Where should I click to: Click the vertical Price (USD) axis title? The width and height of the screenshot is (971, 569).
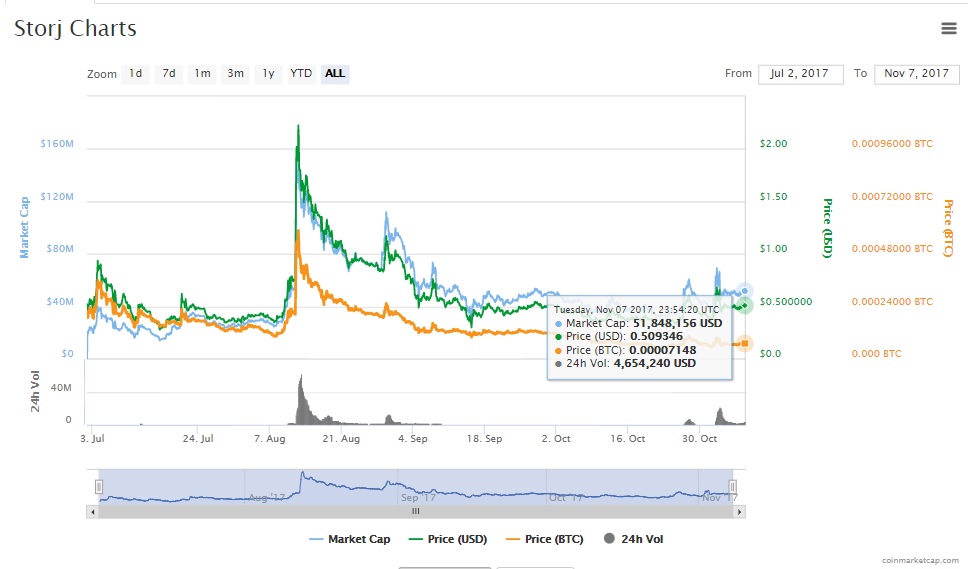coord(827,228)
